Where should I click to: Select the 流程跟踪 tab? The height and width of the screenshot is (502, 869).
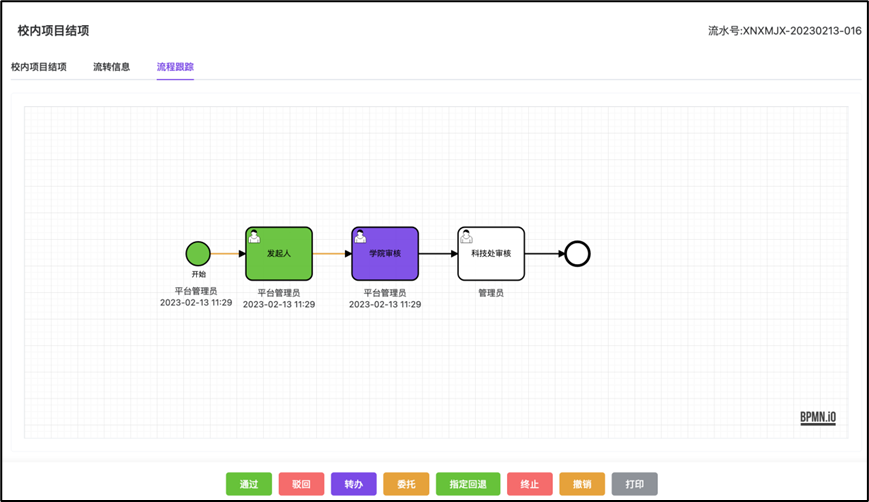point(175,67)
